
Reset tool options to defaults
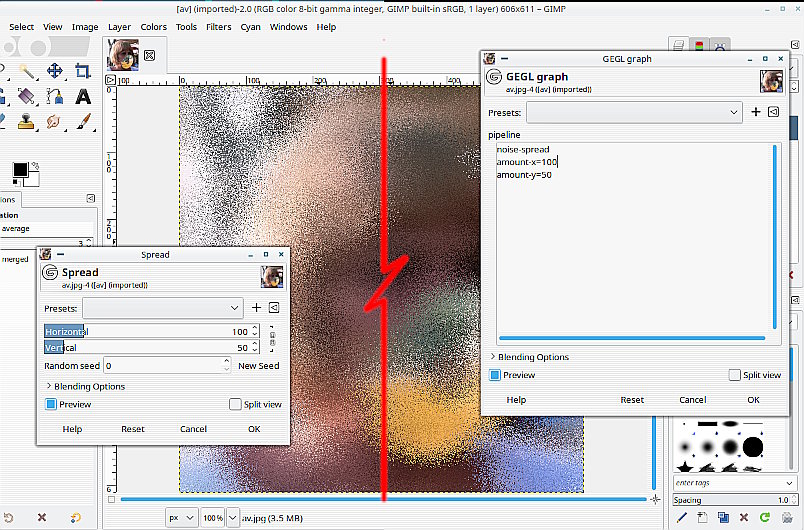pos(76,518)
